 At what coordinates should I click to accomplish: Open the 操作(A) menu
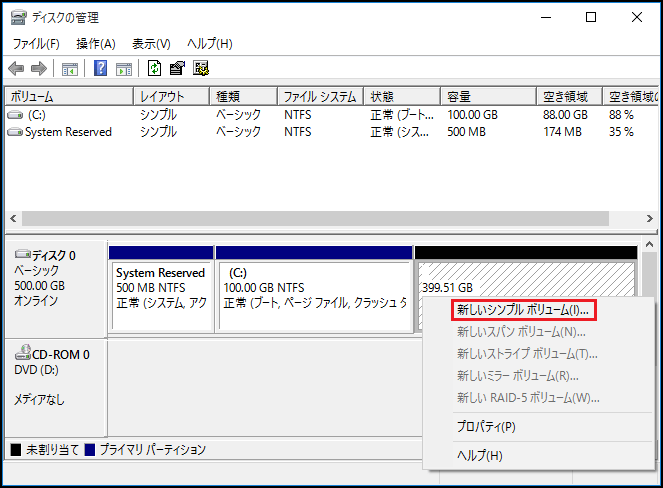(x=96, y=44)
